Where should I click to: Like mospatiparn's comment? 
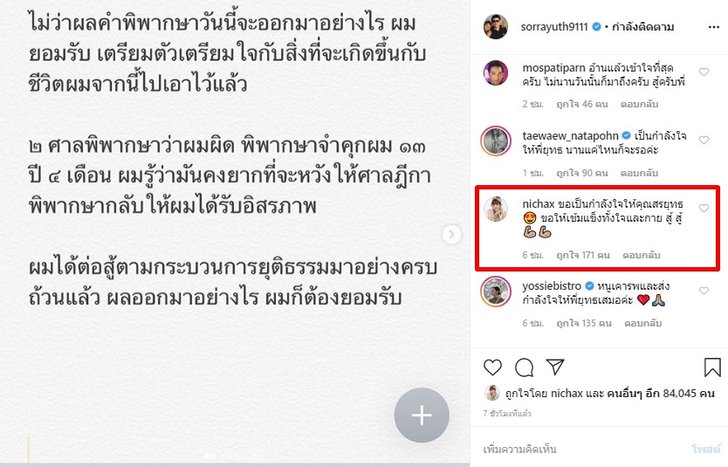[x=704, y=72]
